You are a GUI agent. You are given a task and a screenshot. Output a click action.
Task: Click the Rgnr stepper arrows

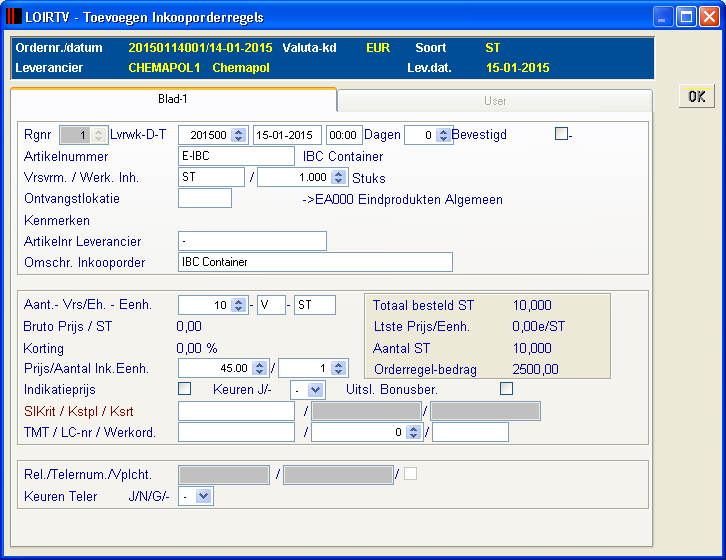click(x=98, y=135)
